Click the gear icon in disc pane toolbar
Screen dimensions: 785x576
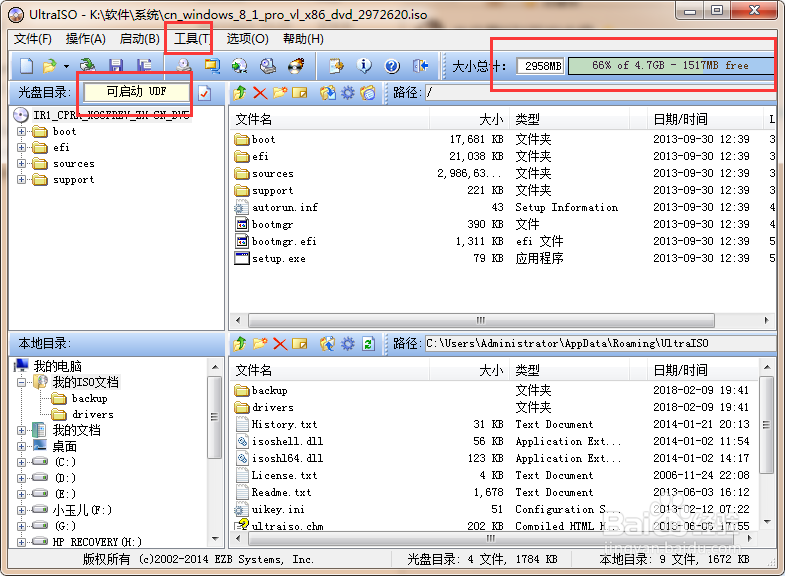coord(347,93)
